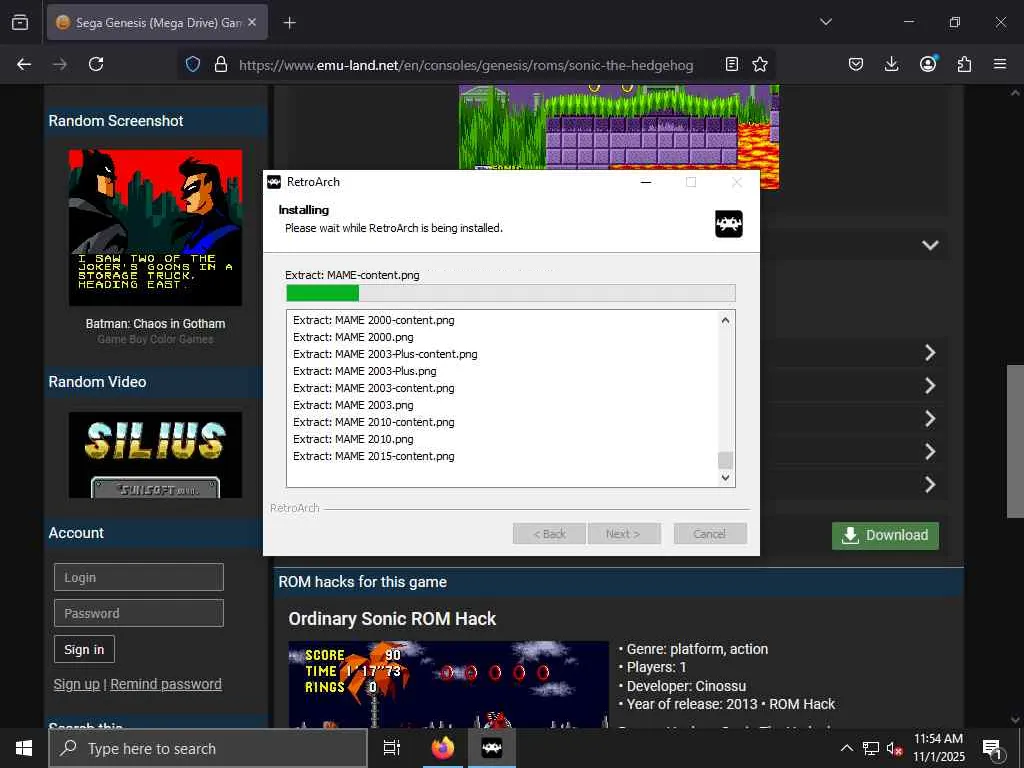Switch to the Sega Genesis (Mega Drive) tab
Image resolution: width=1024 pixels, height=768 pixels.
(157, 22)
